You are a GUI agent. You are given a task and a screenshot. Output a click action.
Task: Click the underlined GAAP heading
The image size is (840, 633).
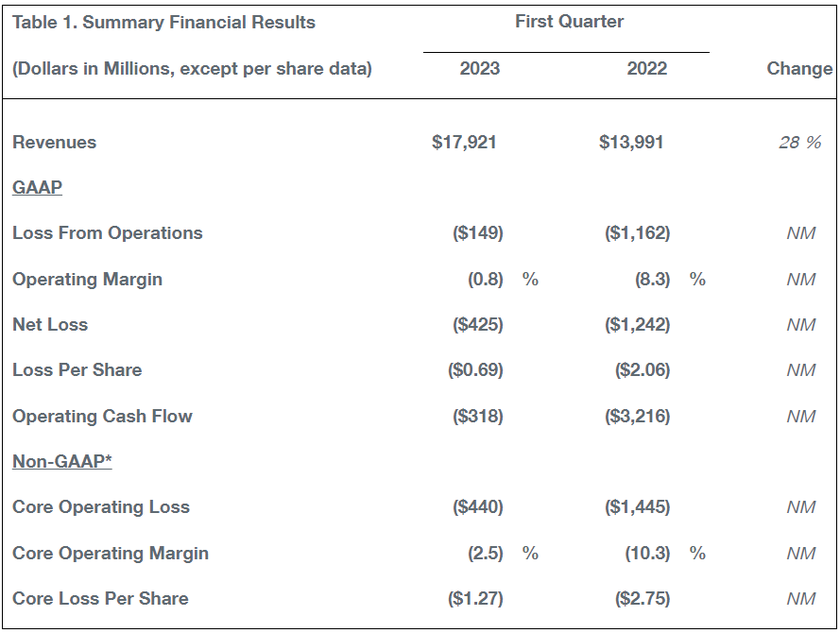[x=37, y=187]
